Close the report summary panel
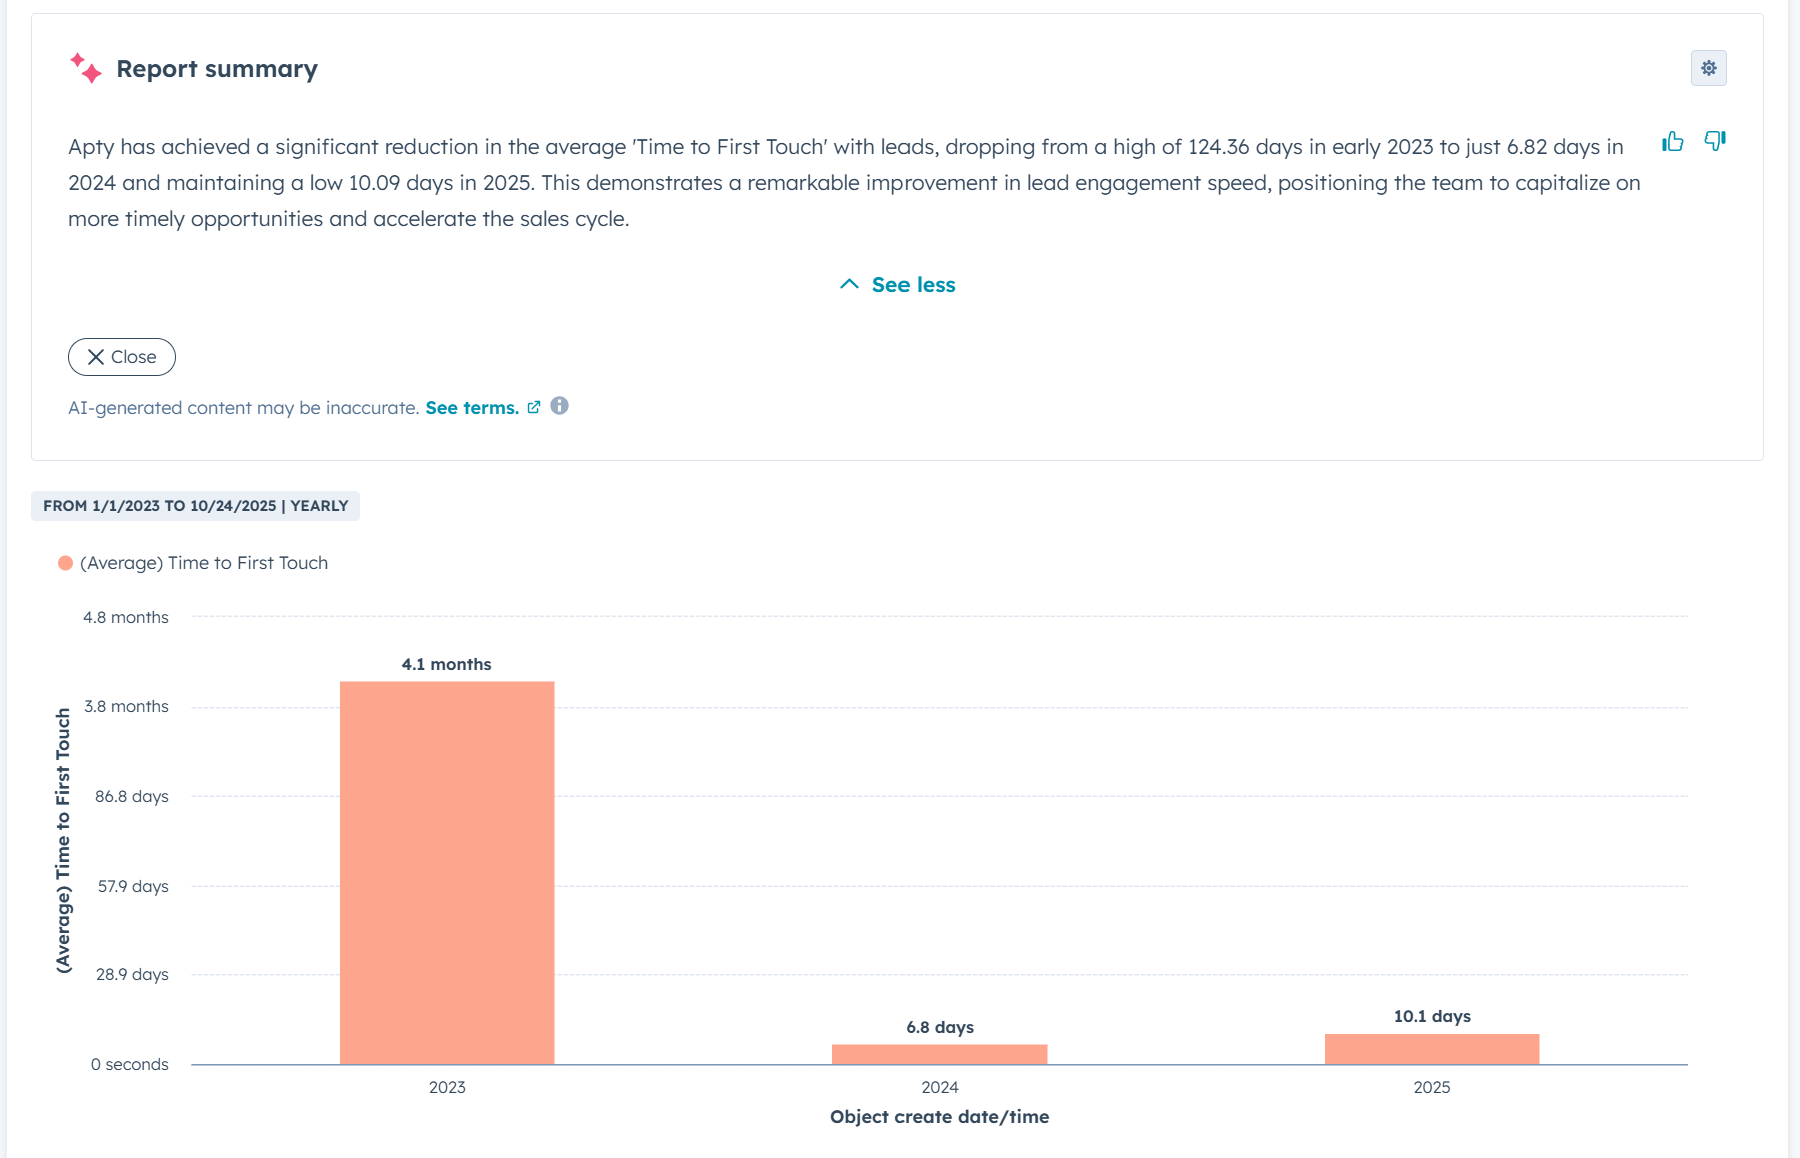Screen dimensions: 1800x1158 tap(122, 357)
